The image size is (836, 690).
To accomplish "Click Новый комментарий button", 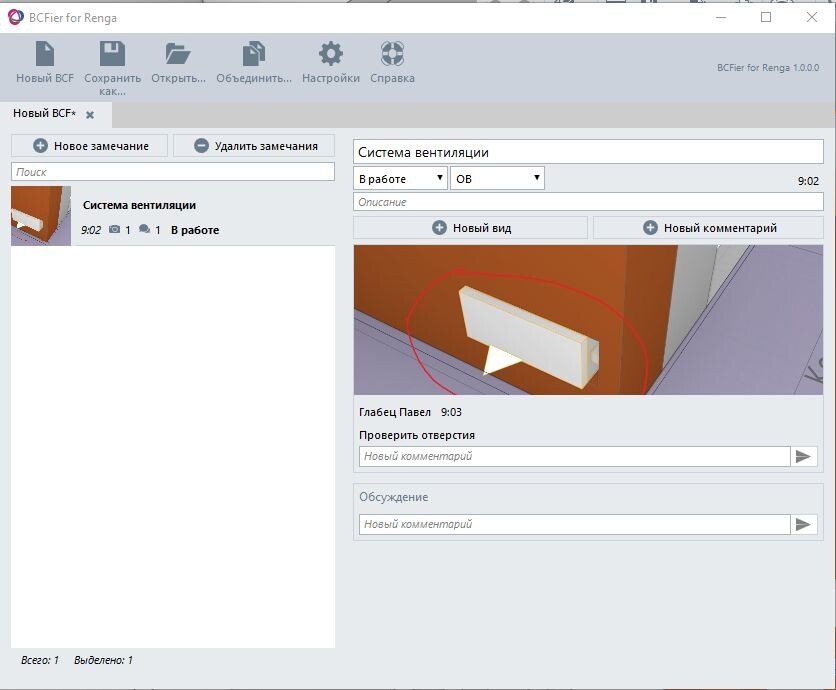I will click(709, 228).
